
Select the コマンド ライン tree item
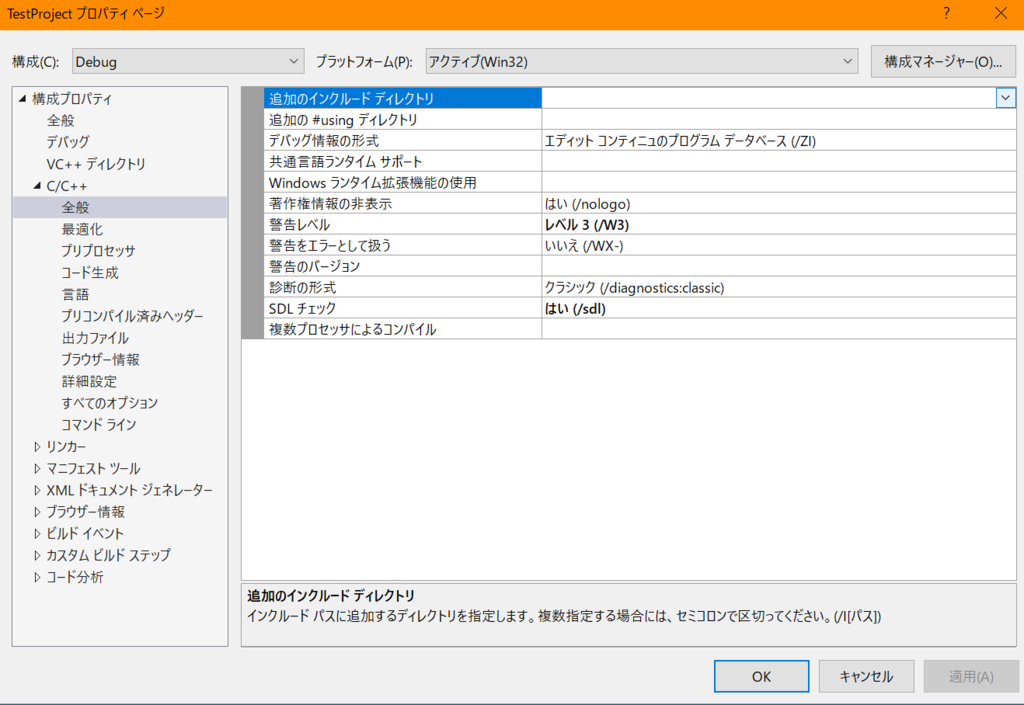click(x=99, y=425)
